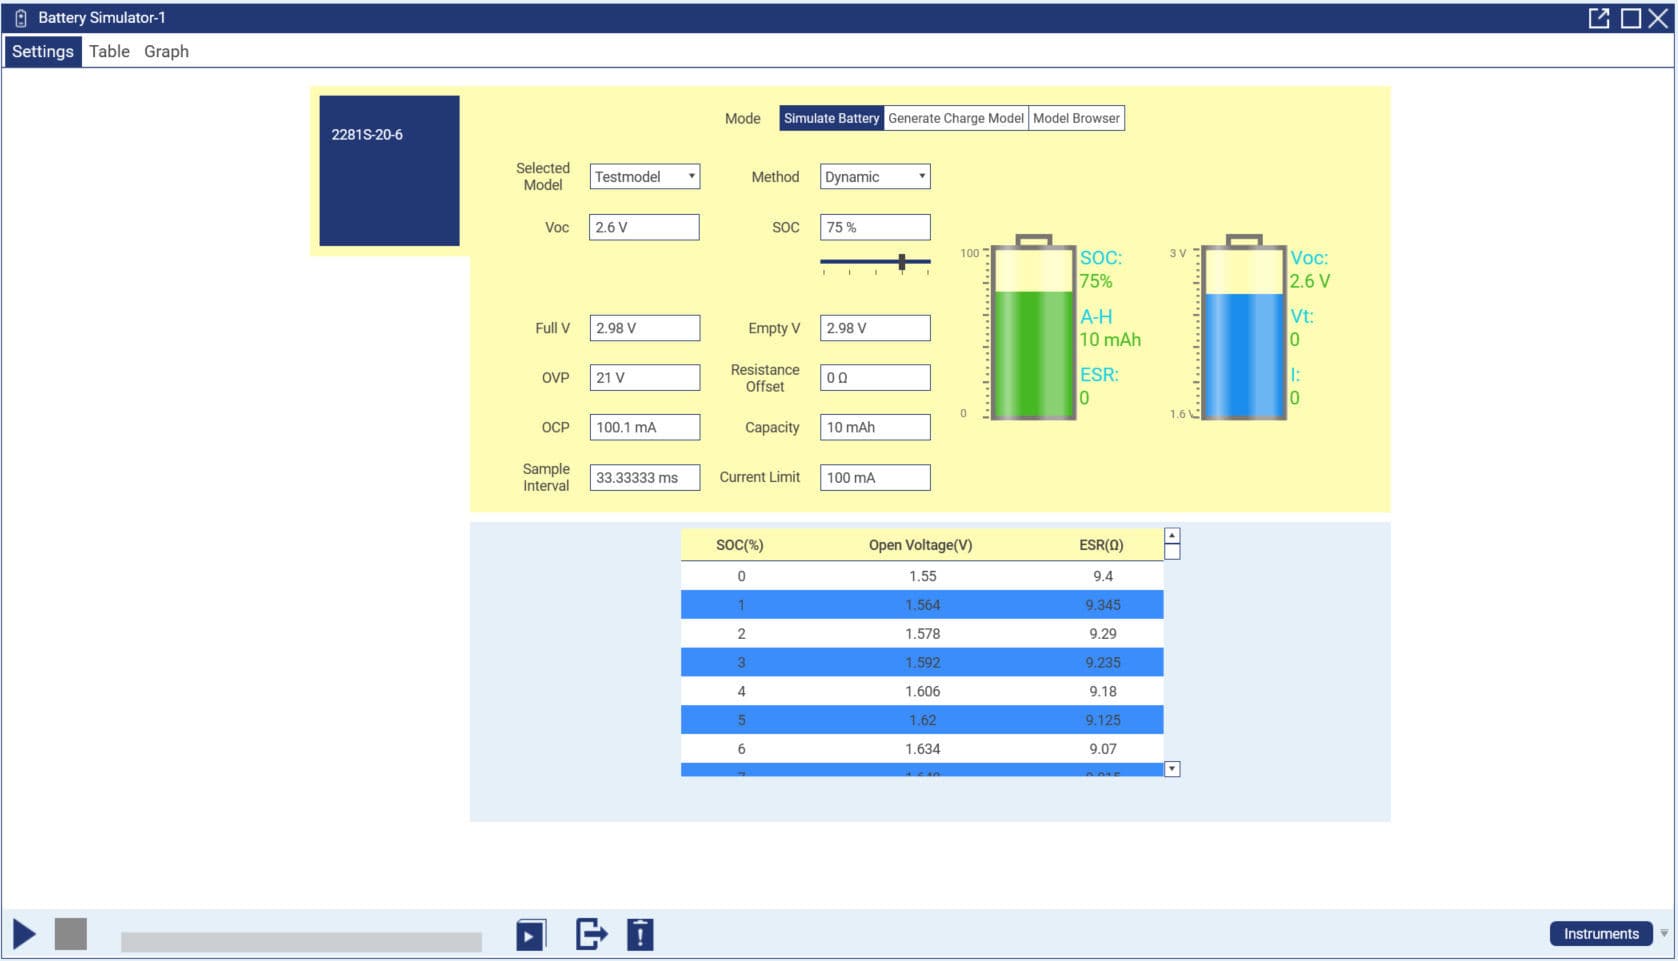Start the battery simulation run
1678x961 pixels.
[25, 934]
